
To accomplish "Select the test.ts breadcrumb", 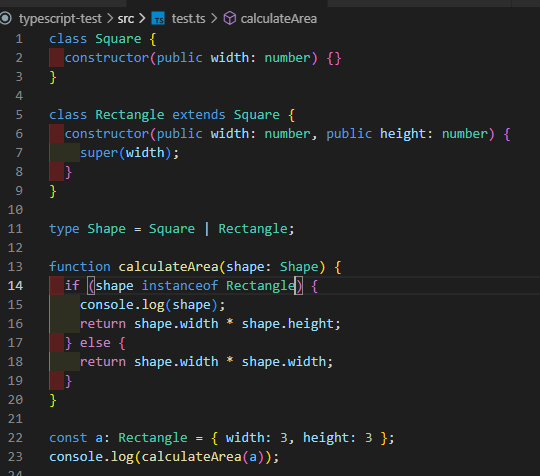I will (188, 19).
